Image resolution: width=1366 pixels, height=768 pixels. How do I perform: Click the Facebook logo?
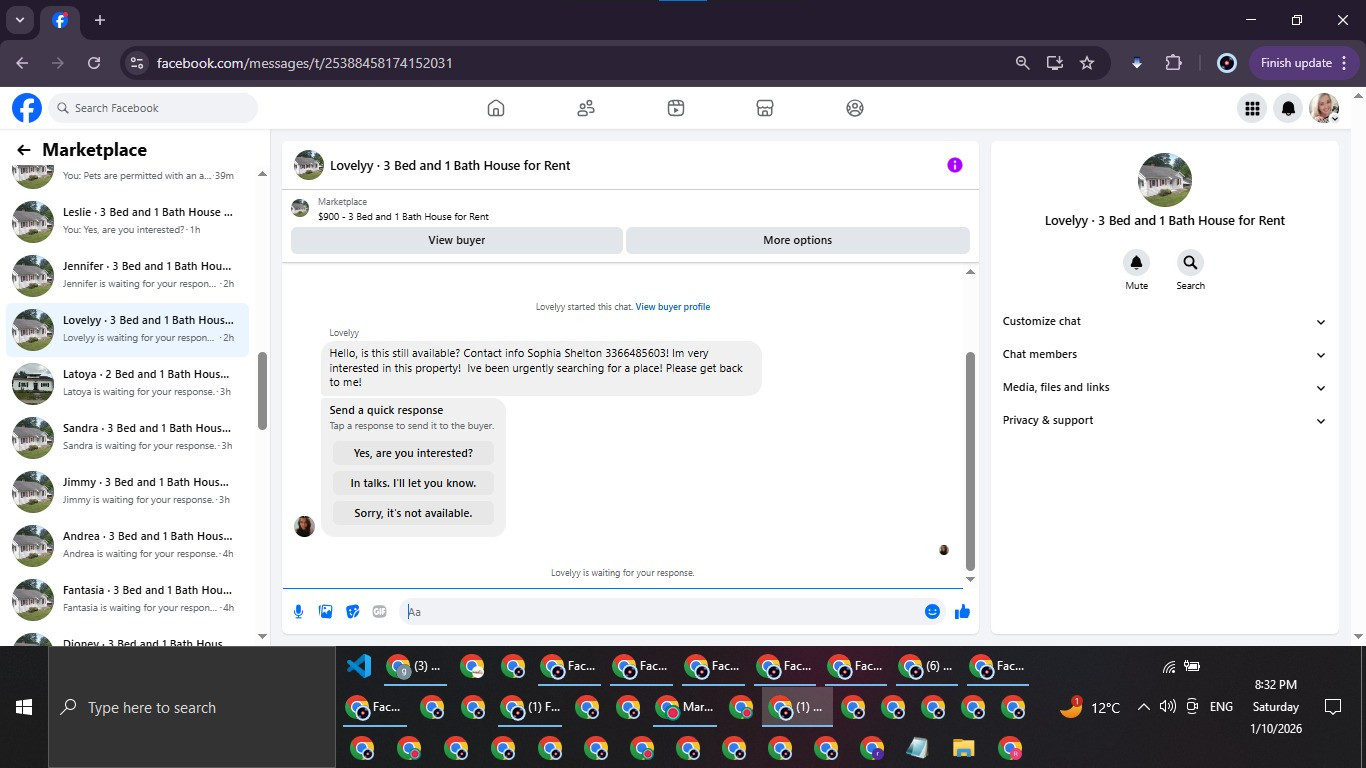coord(27,108)
